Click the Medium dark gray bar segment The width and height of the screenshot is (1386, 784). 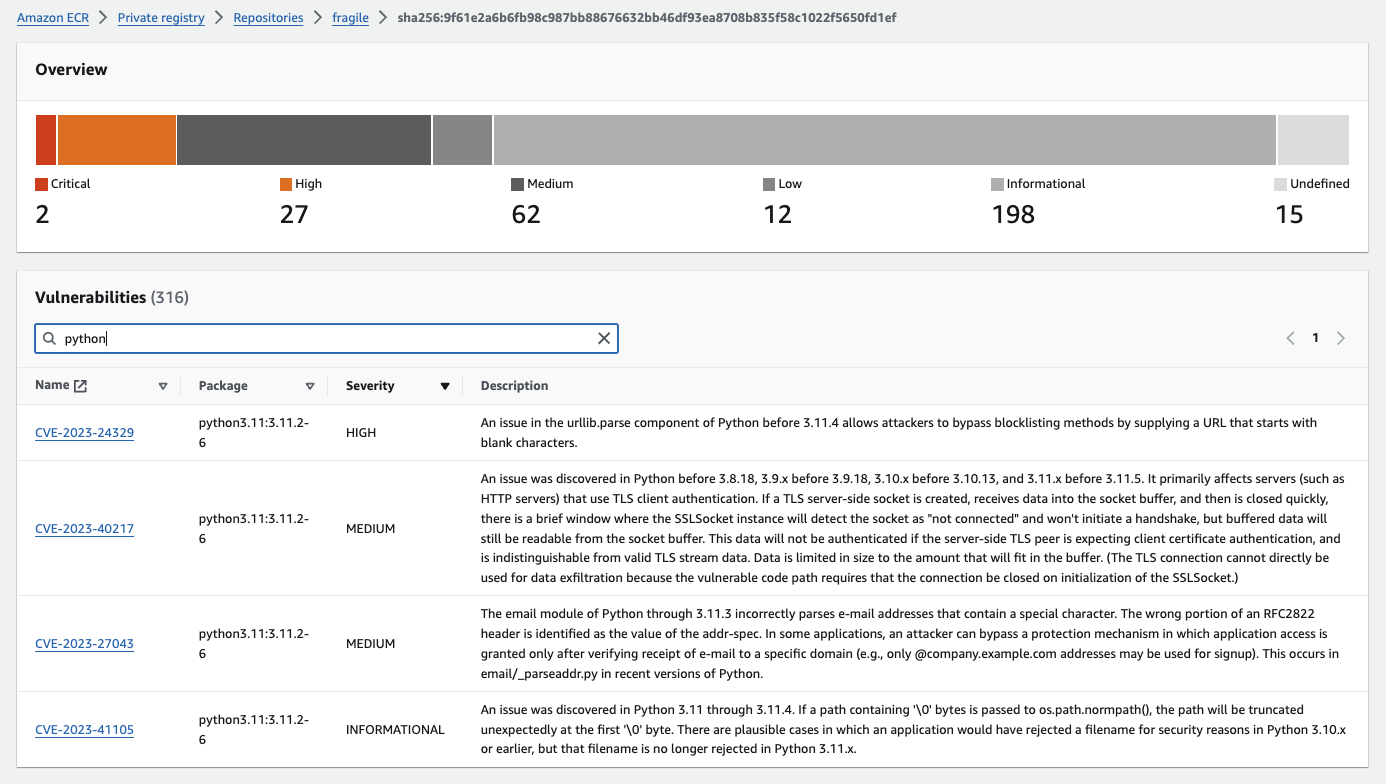(304, 140)
